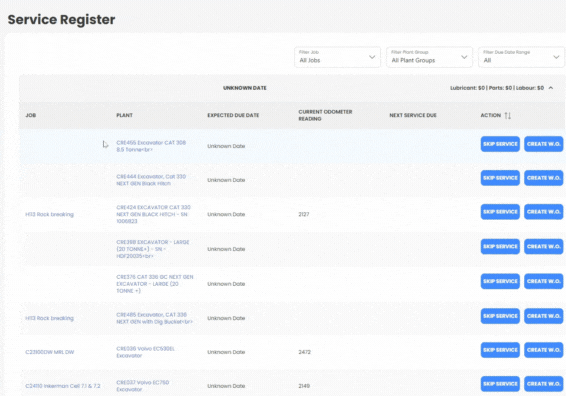Viewport: 566px width, 396px height.
Task: Click Unknown Date in the CRE444 row
Action: (226, 180)
